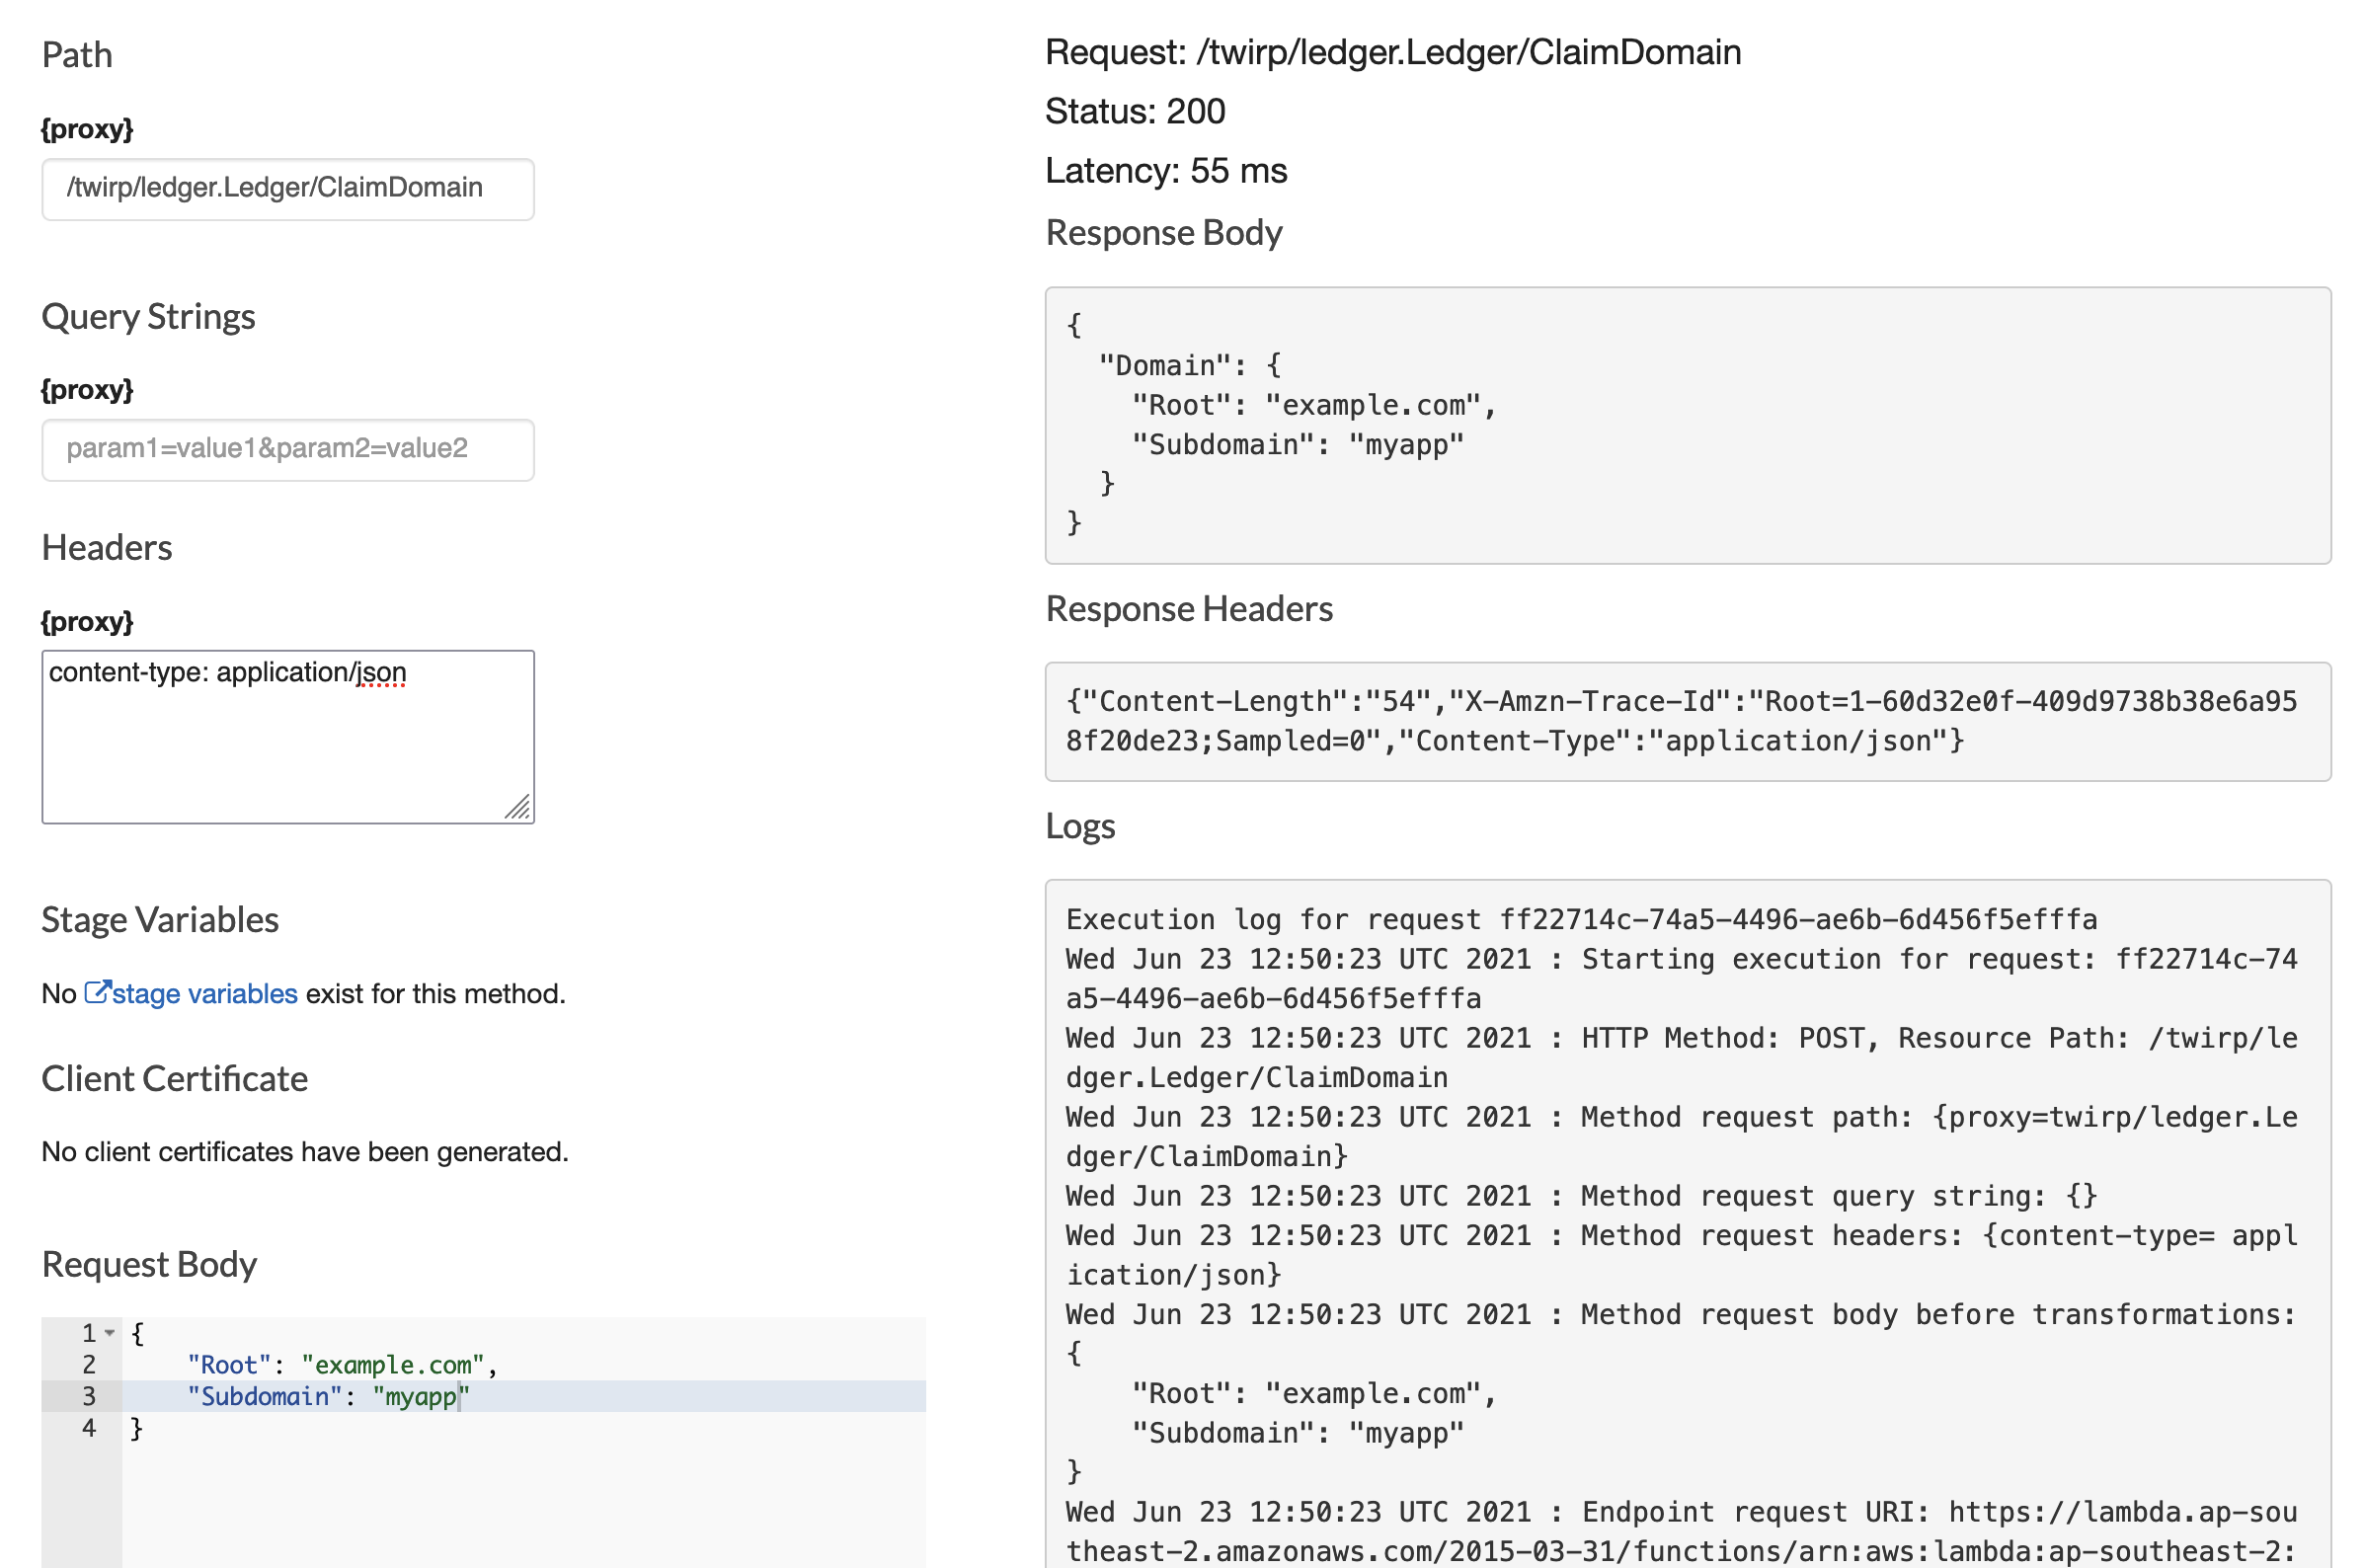This screenshot has width=2364, height=1568.
Task: Click the Path proxy input with /twirp/ledger.Ledger/ClaimDomain
Action: pyautogui.click(x=287, y=188)
